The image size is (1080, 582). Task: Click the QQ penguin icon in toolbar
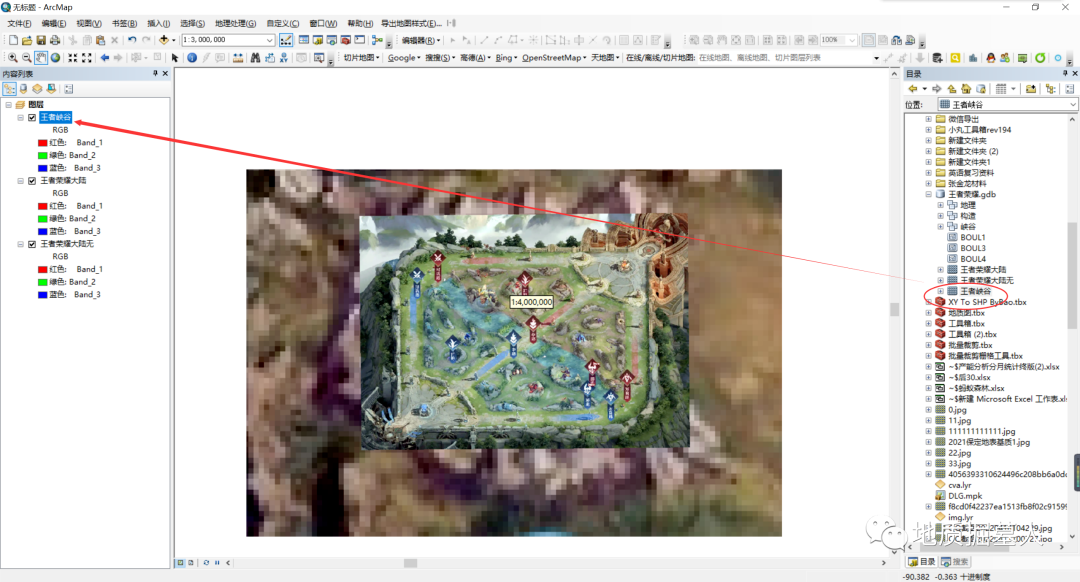click(x=990, y=58)
